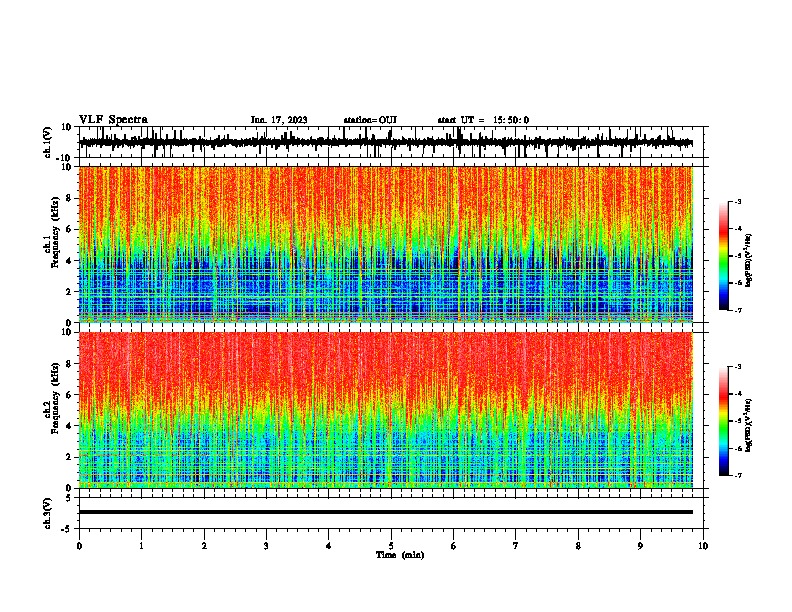
Task: Click the "8" kHz tick on the ch.1 frequency axis
Action: click(x=70, y=198)
